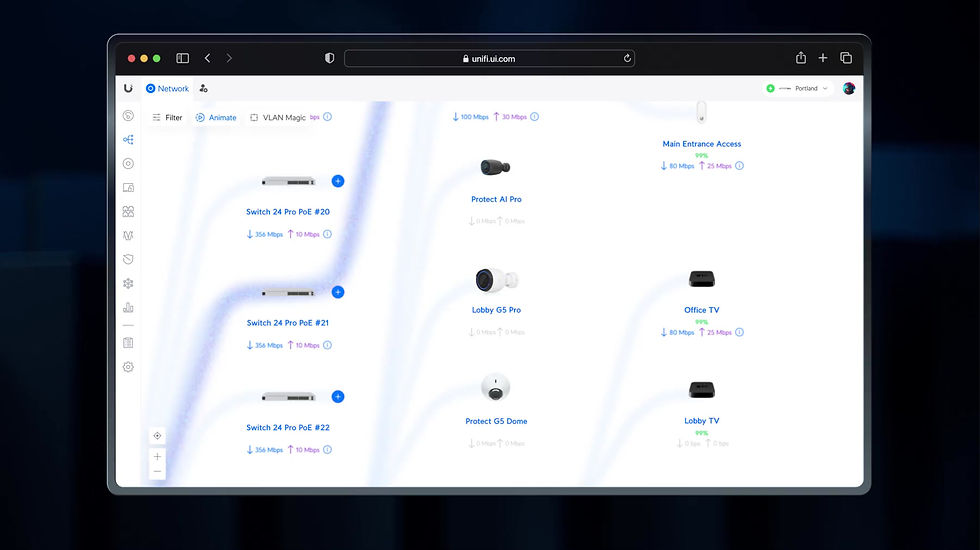Toggle the Safari sidebar
The height and width of the screenshot is (550, 980).
(182, 58)
